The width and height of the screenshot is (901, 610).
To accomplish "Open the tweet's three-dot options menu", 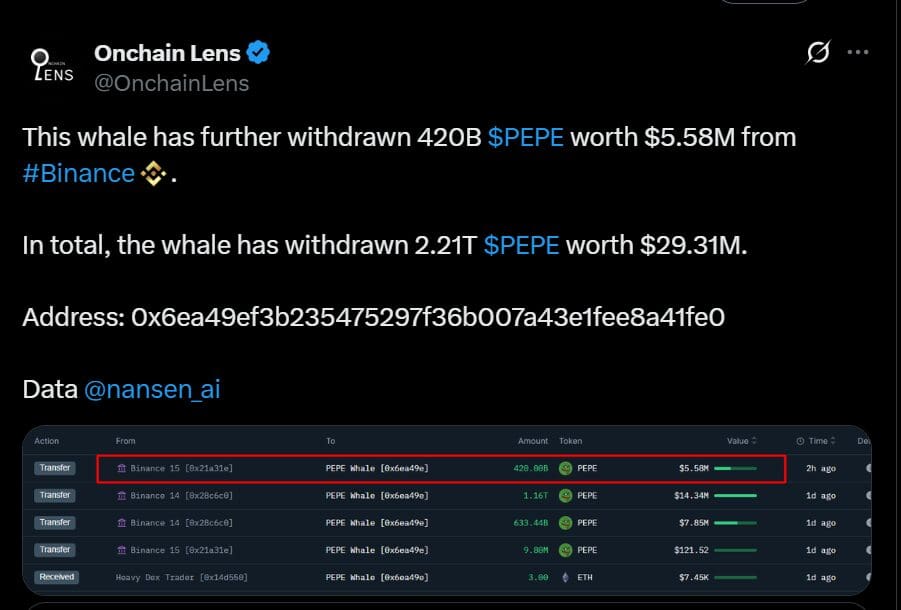I will coord(857,53).
